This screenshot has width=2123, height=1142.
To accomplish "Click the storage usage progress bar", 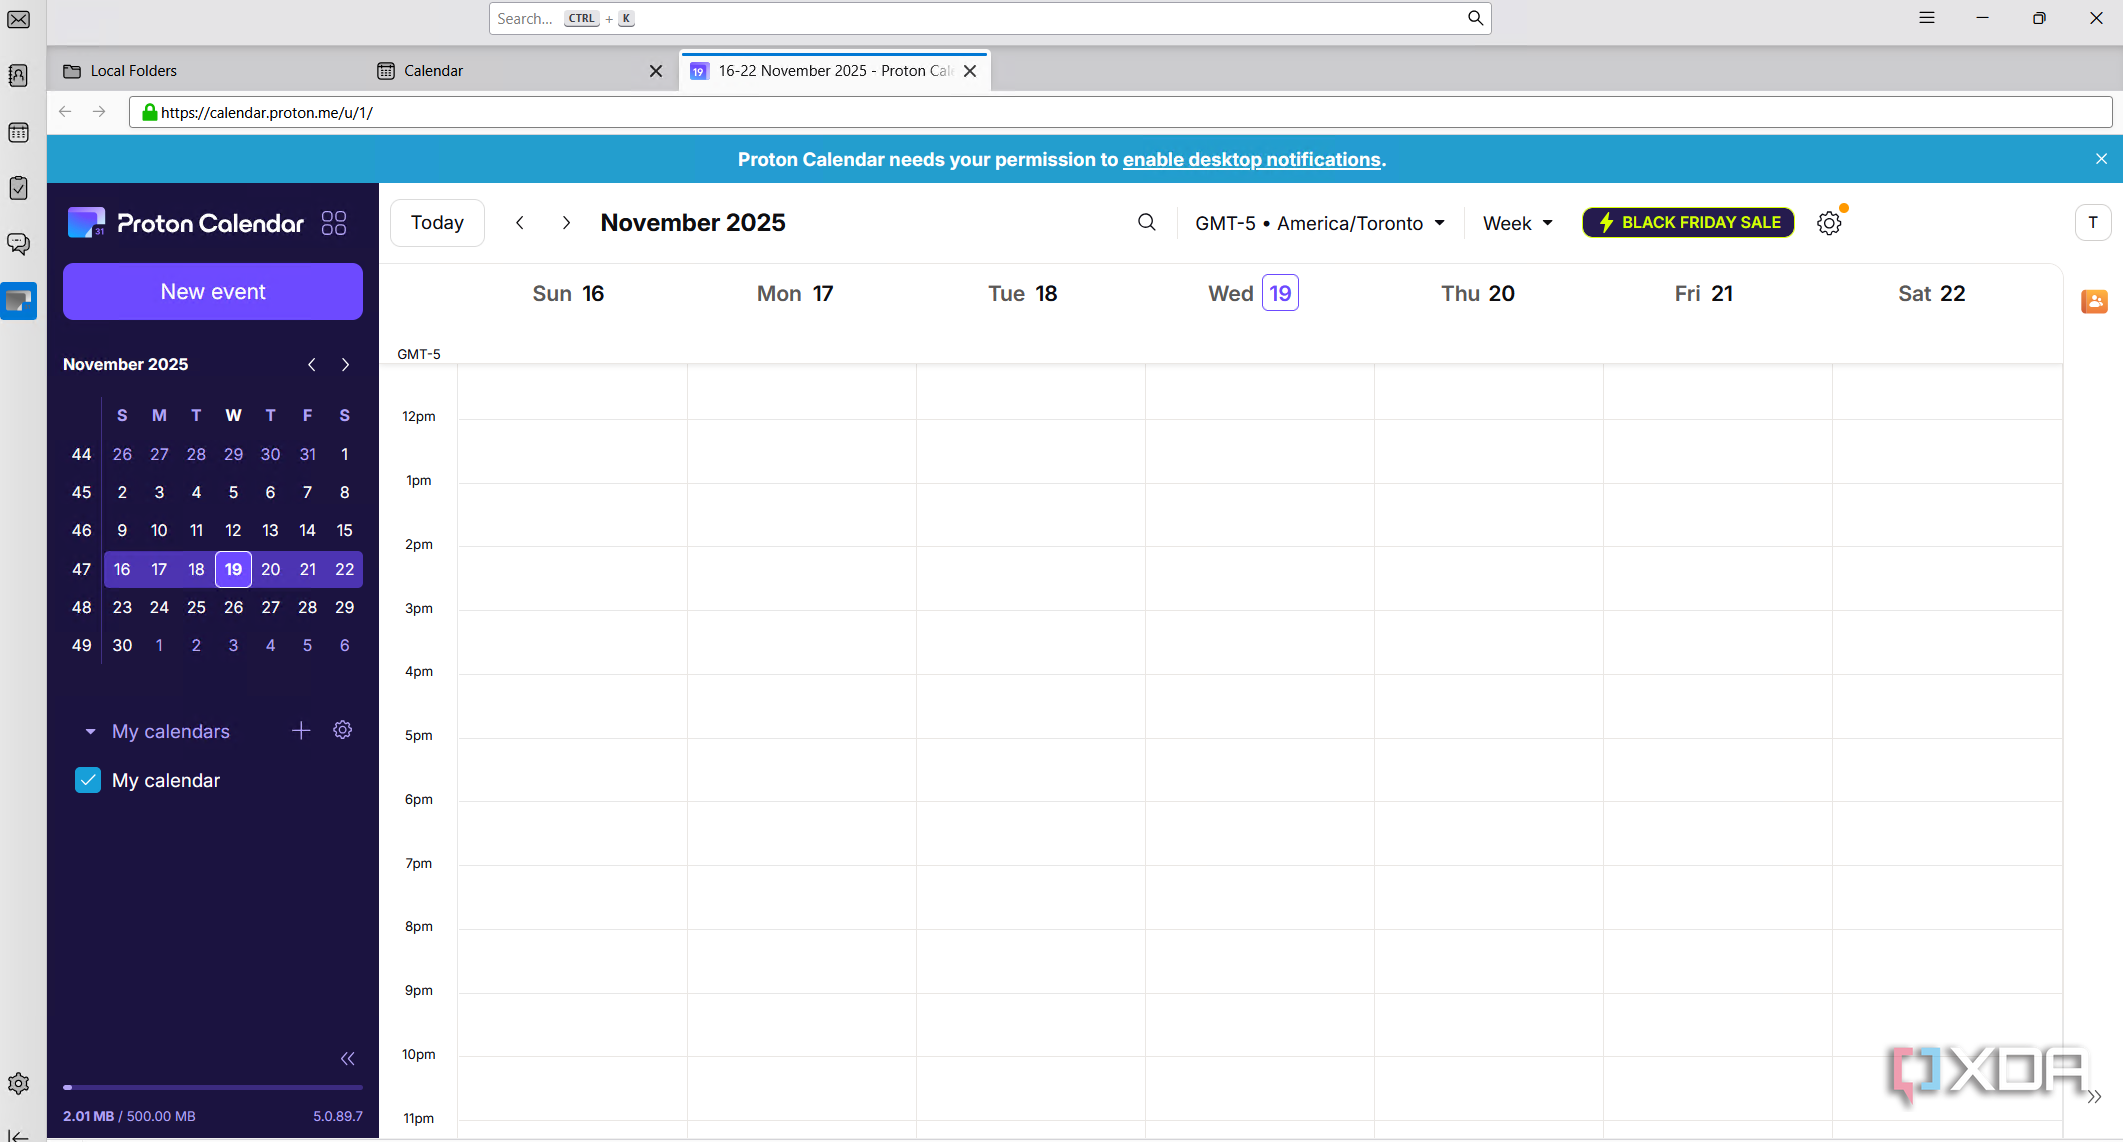I will click(213, 1087).
